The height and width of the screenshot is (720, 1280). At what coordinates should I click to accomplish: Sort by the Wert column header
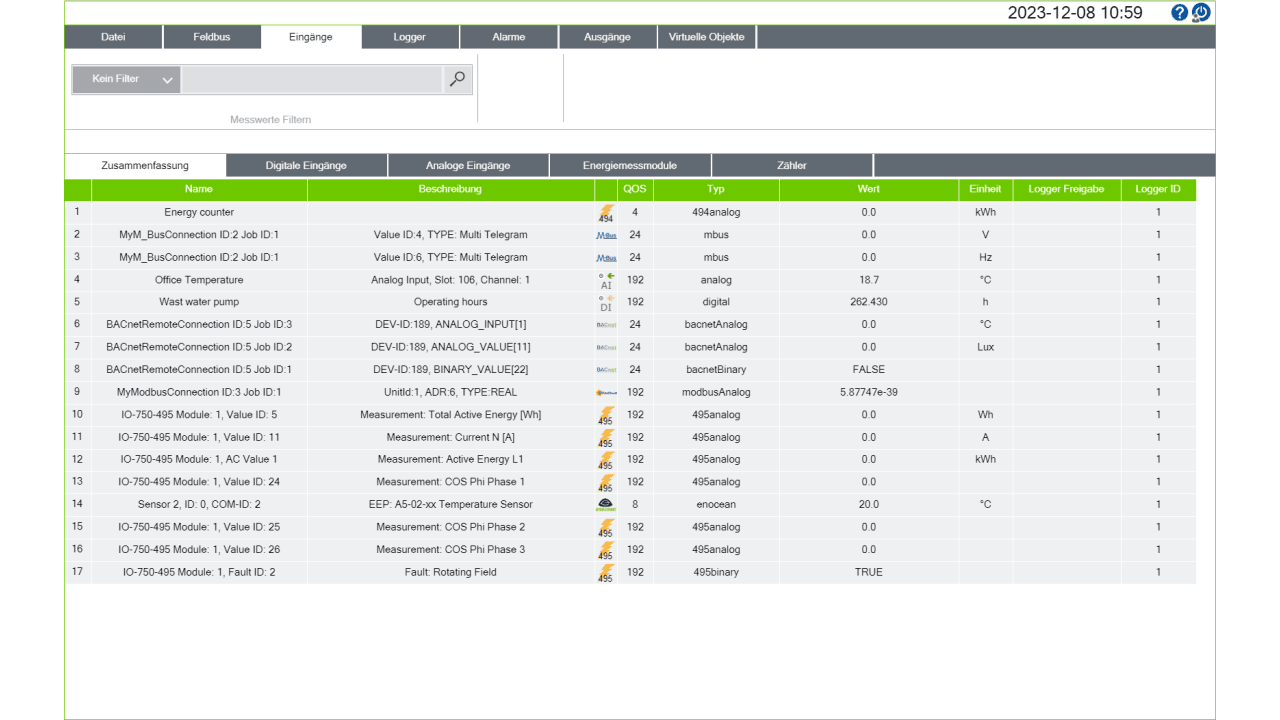(868, 189)
